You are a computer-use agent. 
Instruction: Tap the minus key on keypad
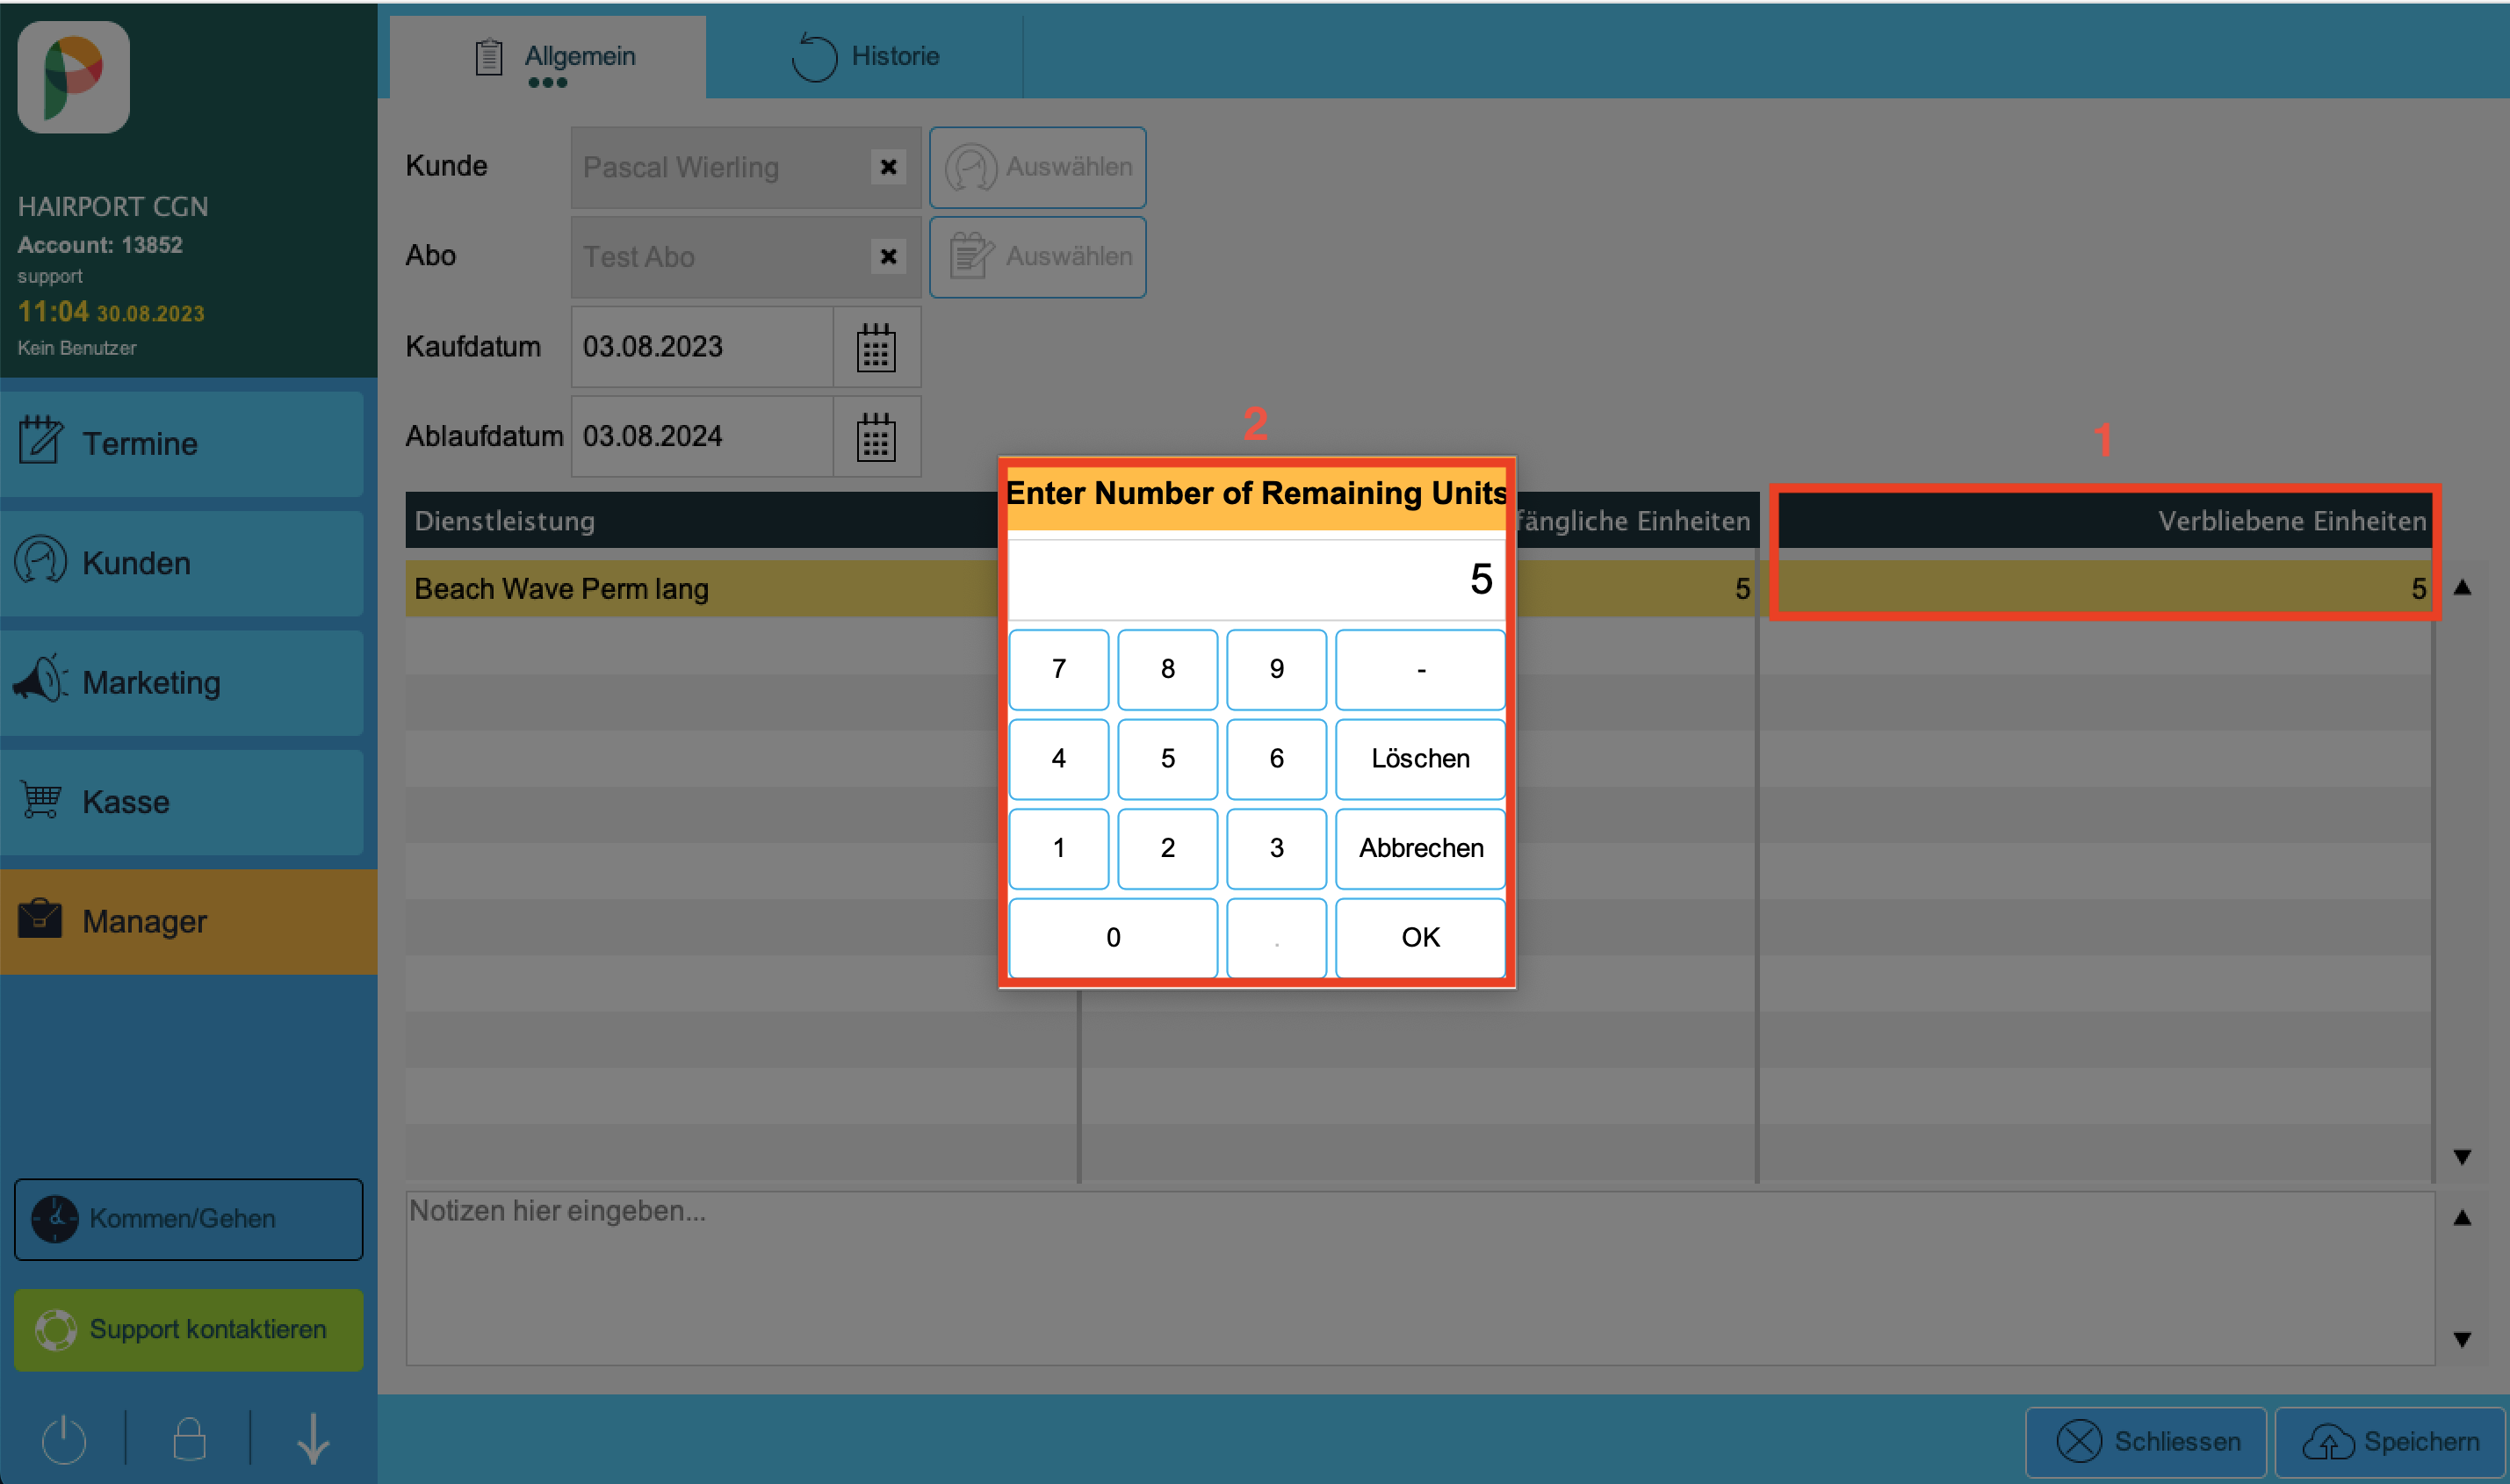click(1421, 669)
